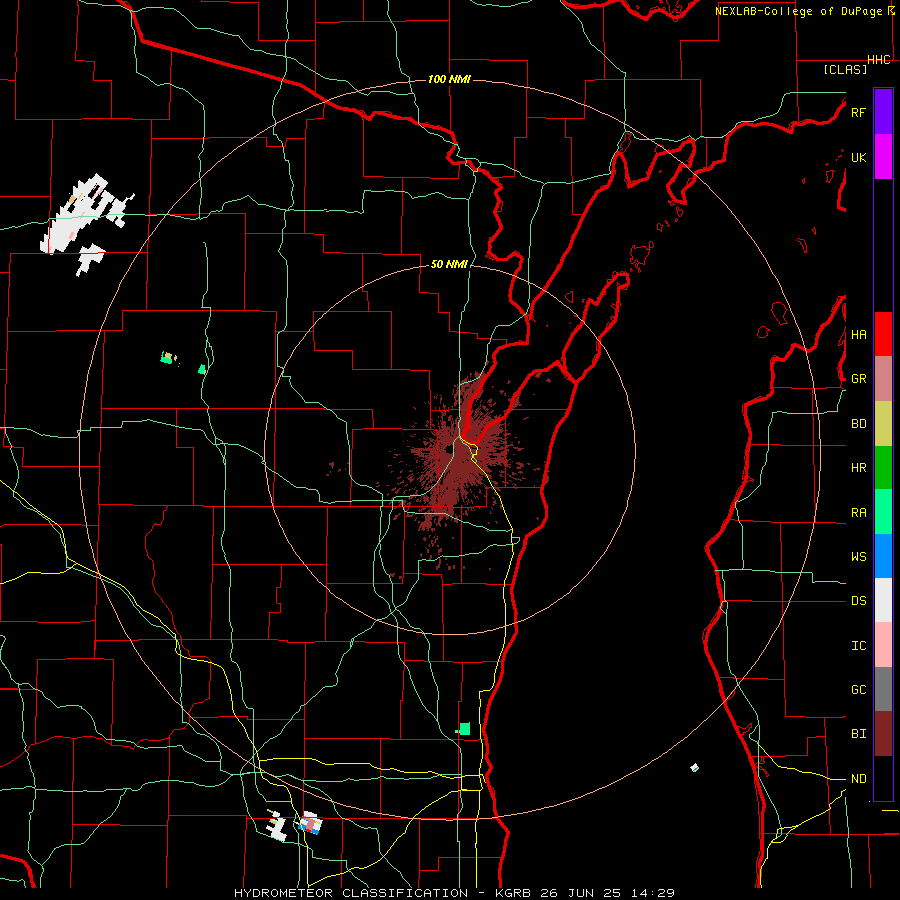Click the 100 NMI range ring label
This screenshot has height=900, width=900.
(x=449, y=79)
